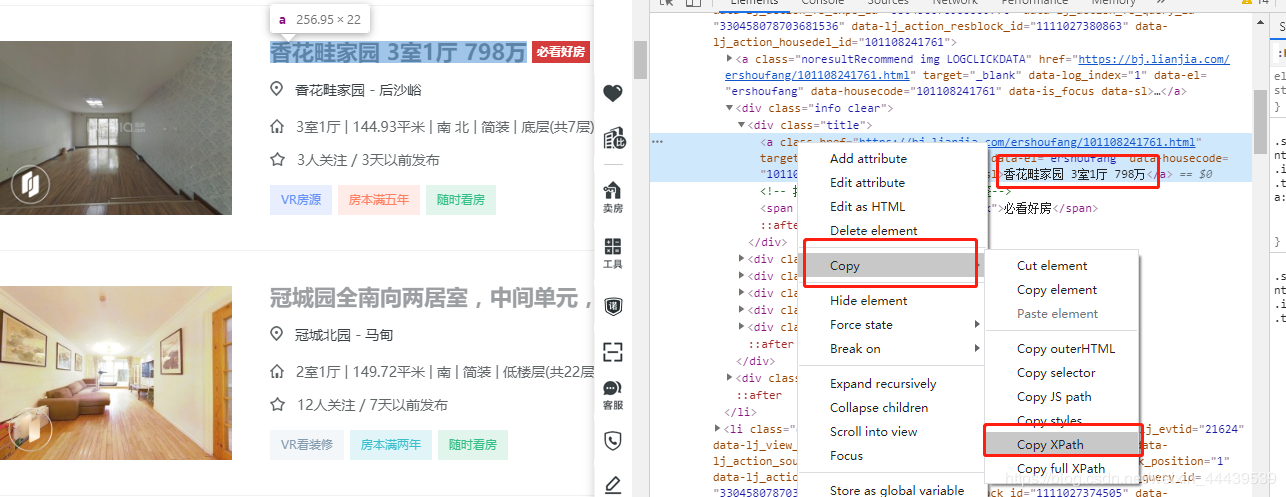The height and width of the screenshot is (497, 1286).
Task: Select Copy outerHTML
Action: [x=1065, y=348]
